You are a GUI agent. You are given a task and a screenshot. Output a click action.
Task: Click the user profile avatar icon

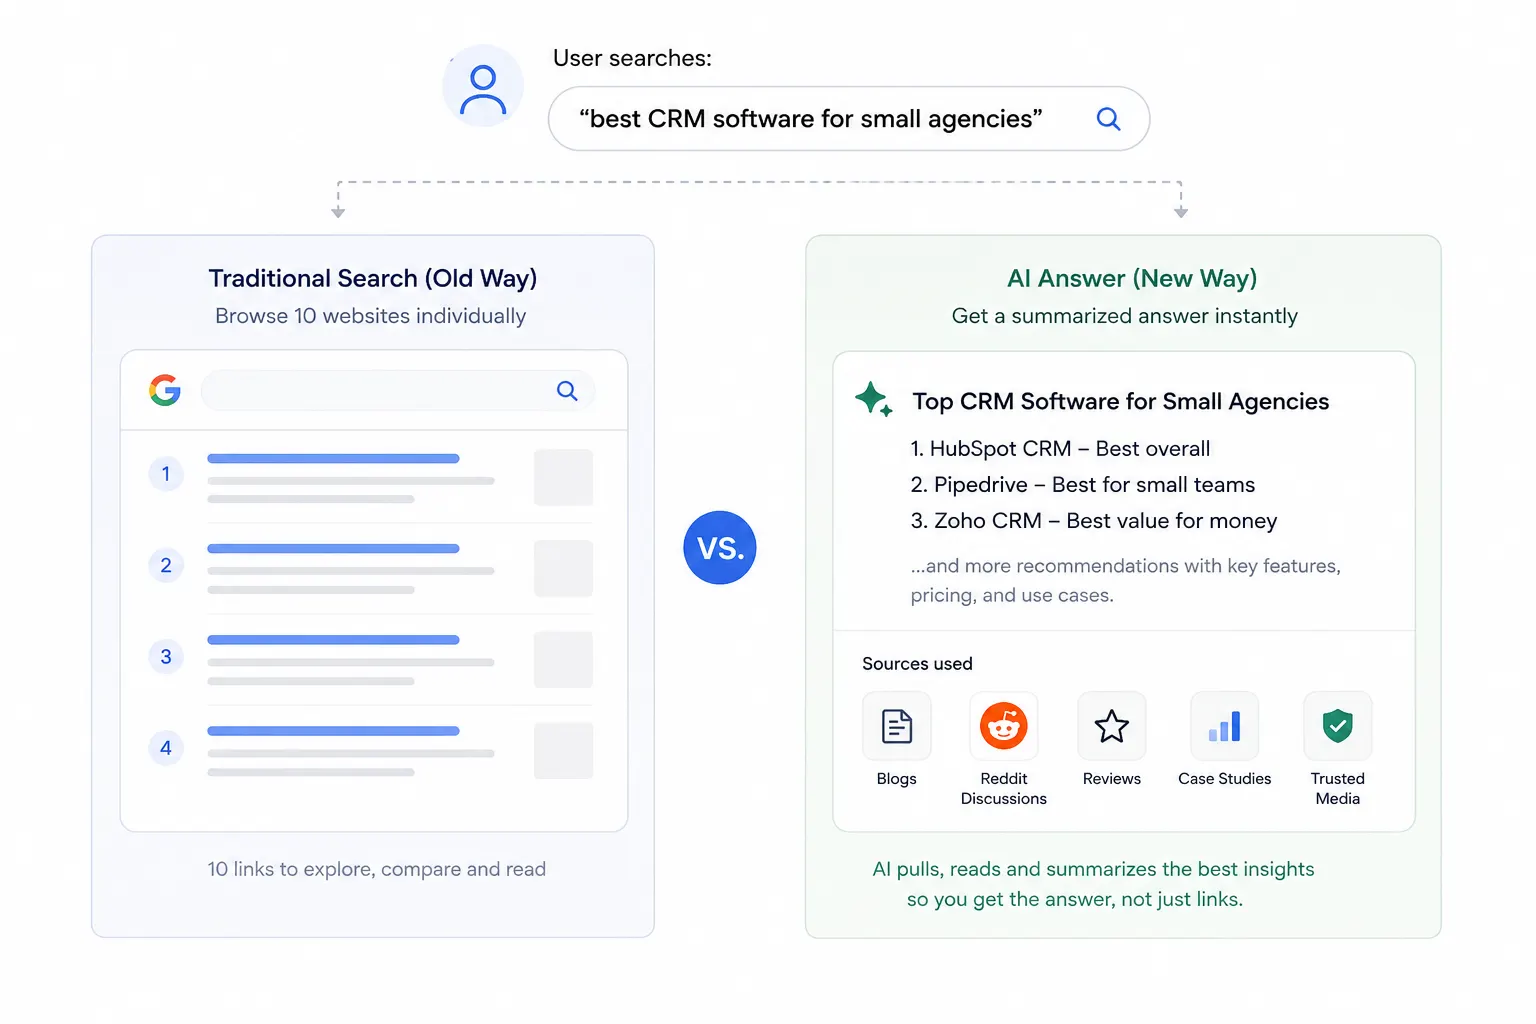click(483, 86)
